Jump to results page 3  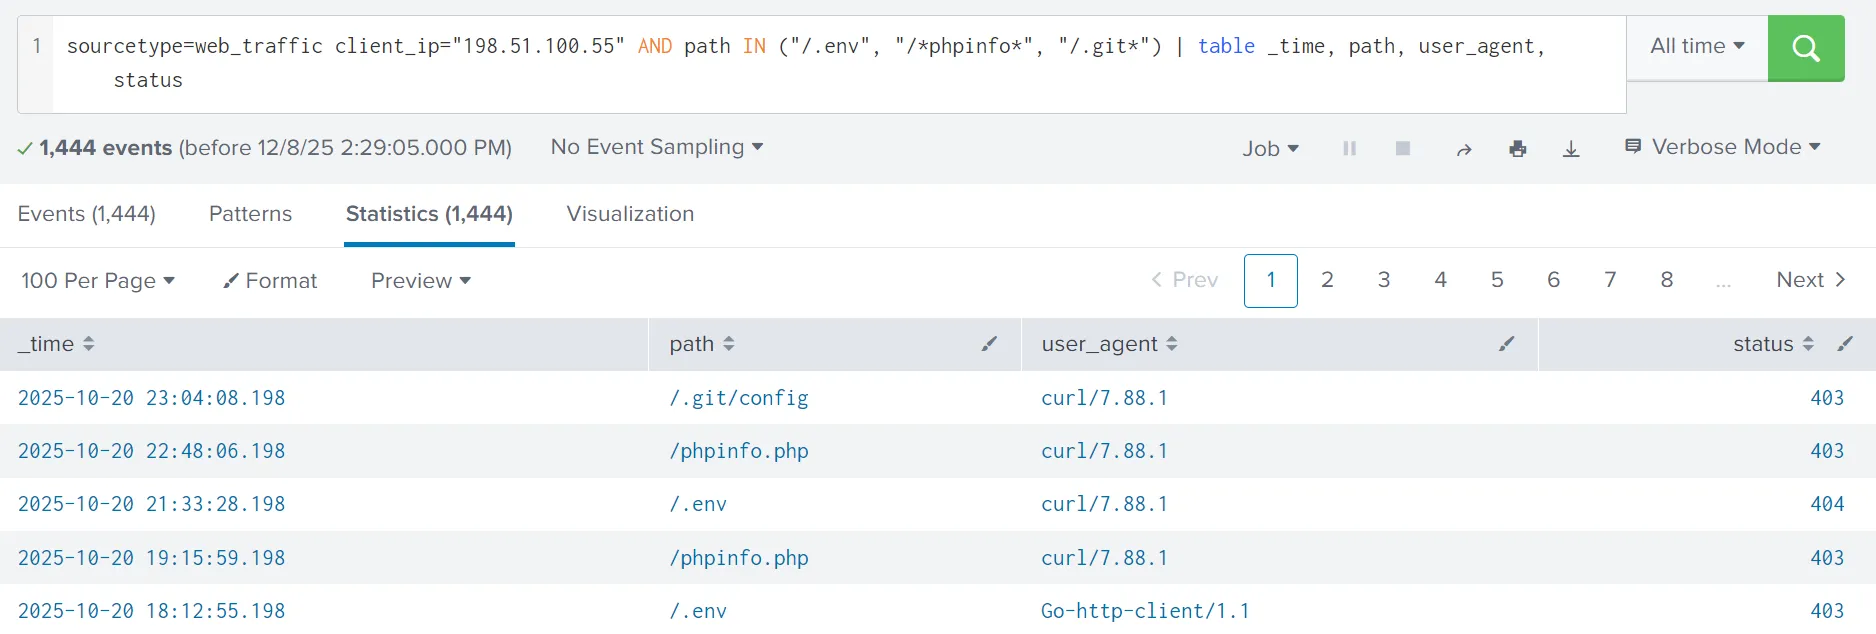click(1384, 280)
